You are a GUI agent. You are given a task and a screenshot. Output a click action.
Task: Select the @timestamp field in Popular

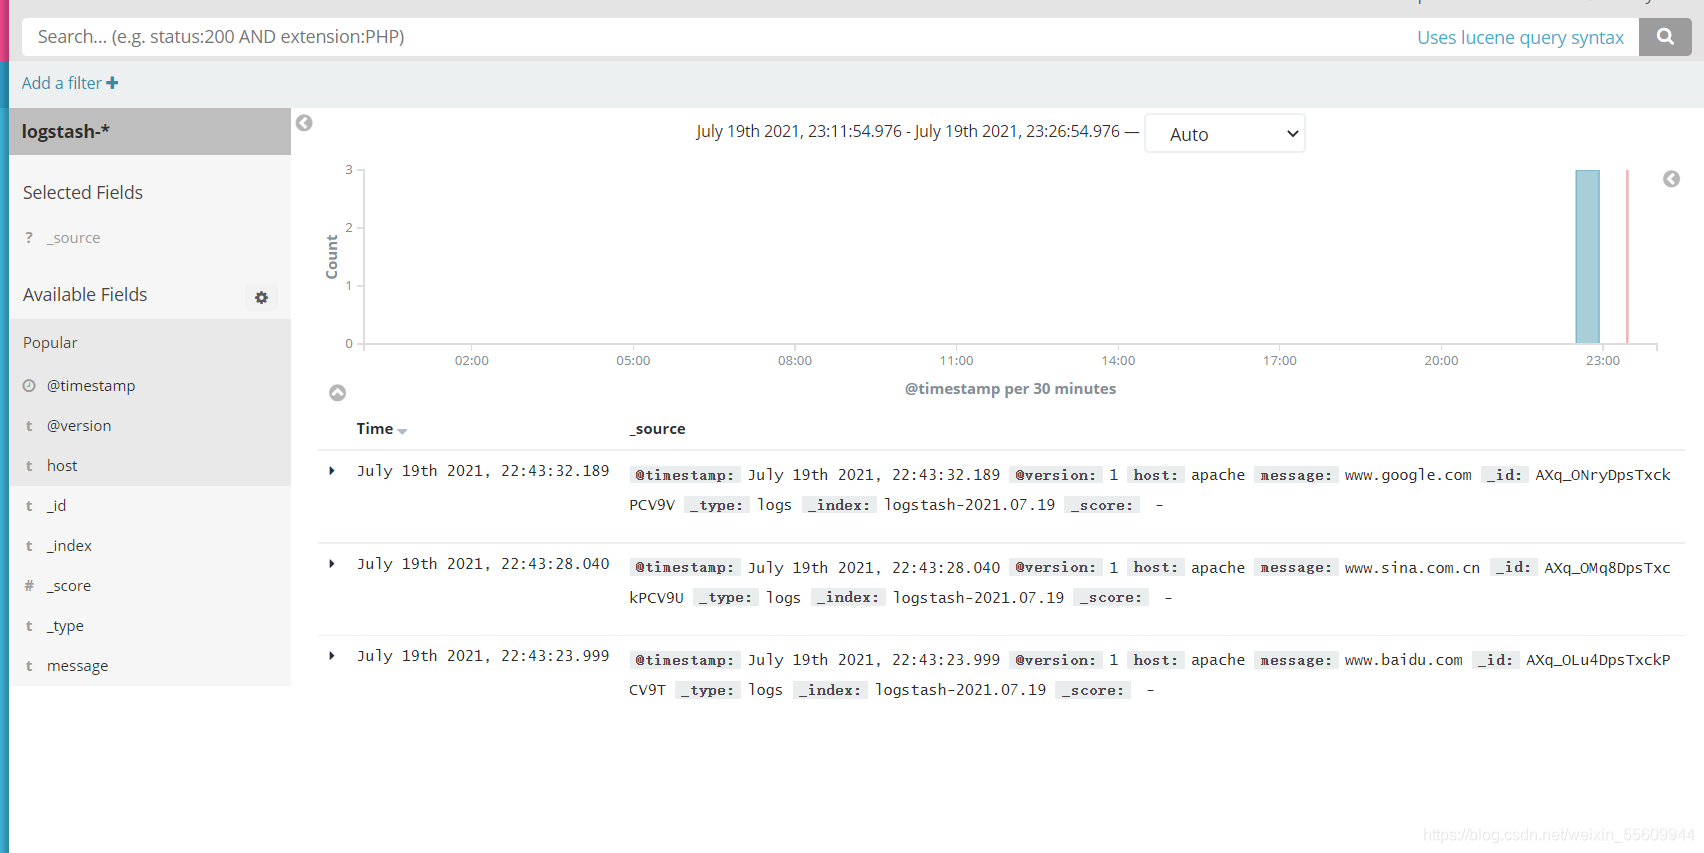click(x=91, y=386)
